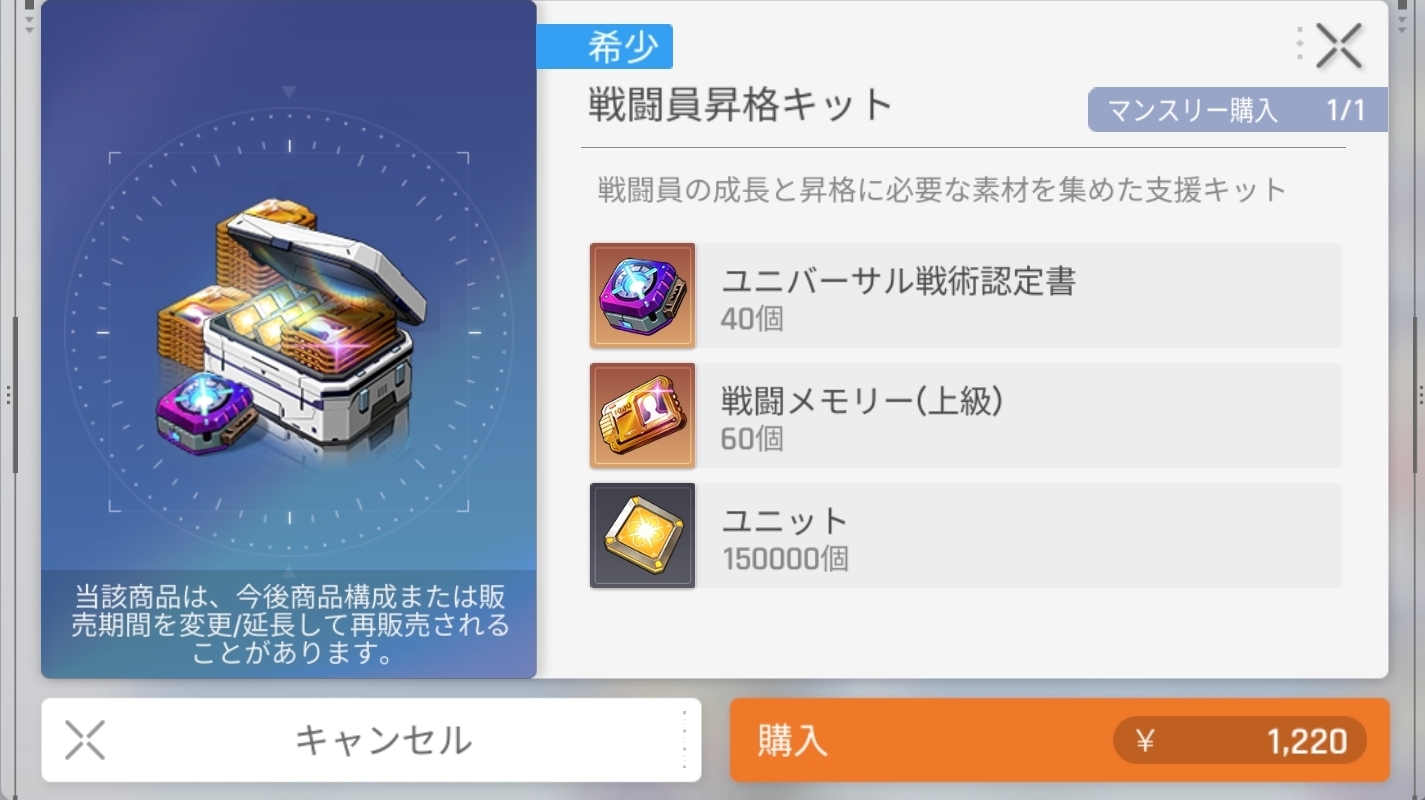This screenshot has width=1425, height=800.
Task: Click the Universal Tactical Certificate item icon
Action: 642,296
